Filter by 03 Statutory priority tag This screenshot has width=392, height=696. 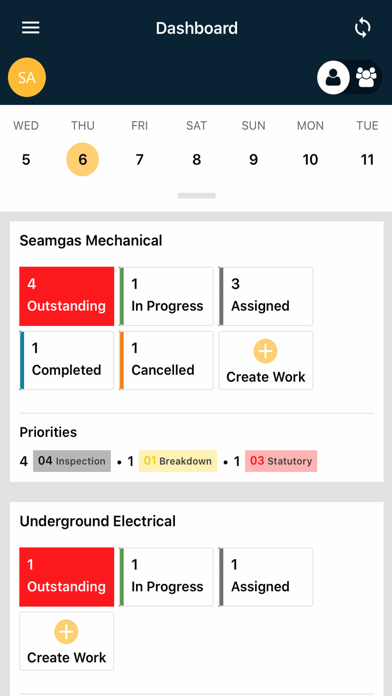pos(281,461)
